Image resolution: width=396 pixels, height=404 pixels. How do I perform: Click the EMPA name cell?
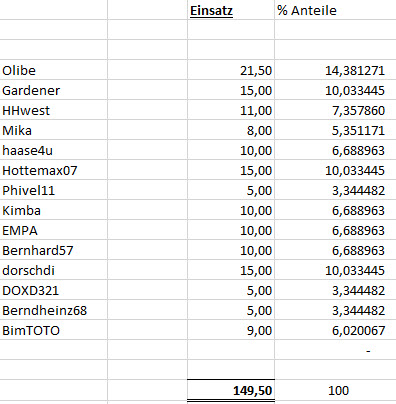tap(54, 230)
